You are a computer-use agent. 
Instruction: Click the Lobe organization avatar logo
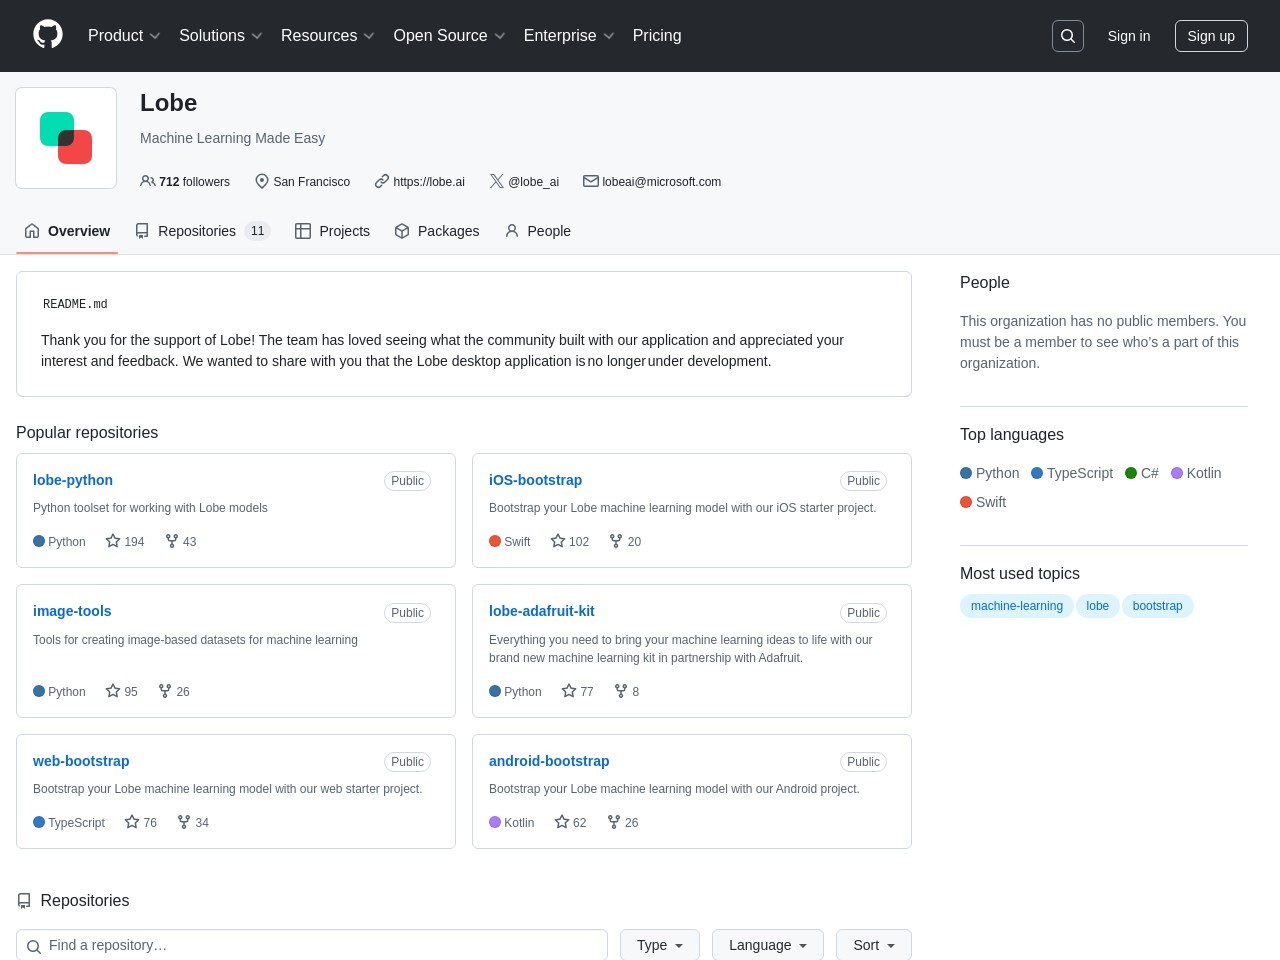[66, 138]
